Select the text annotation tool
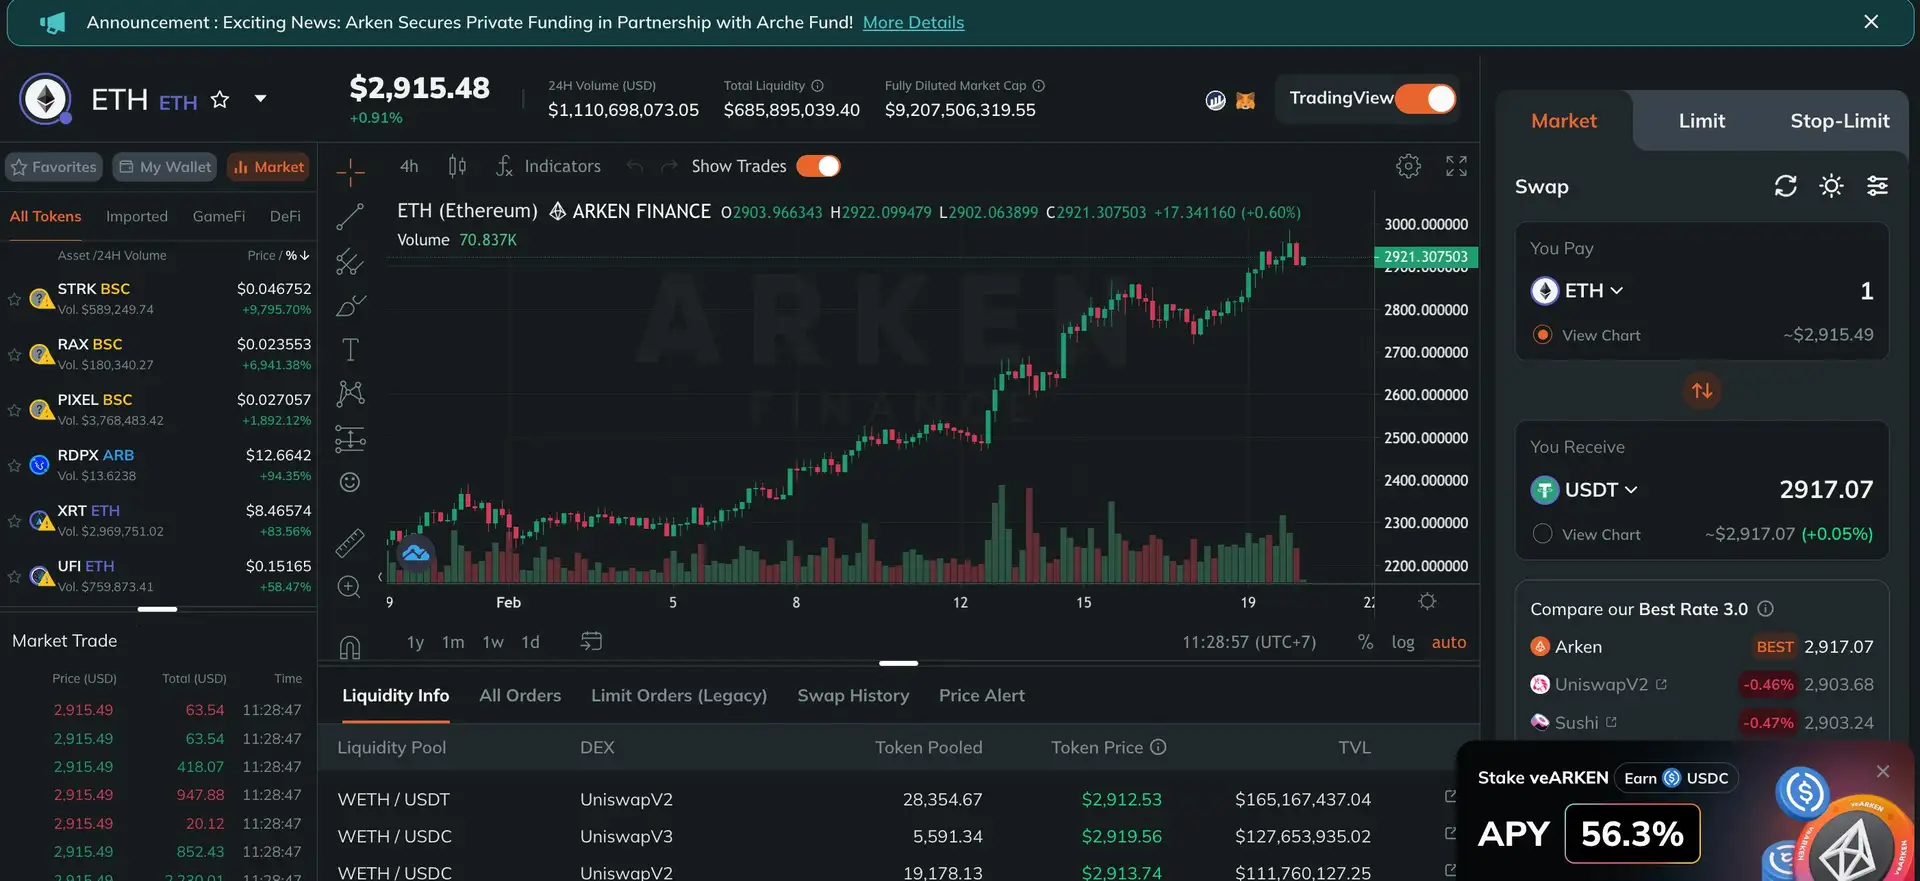Screen dimensions: 1920x881 (350, 349)
